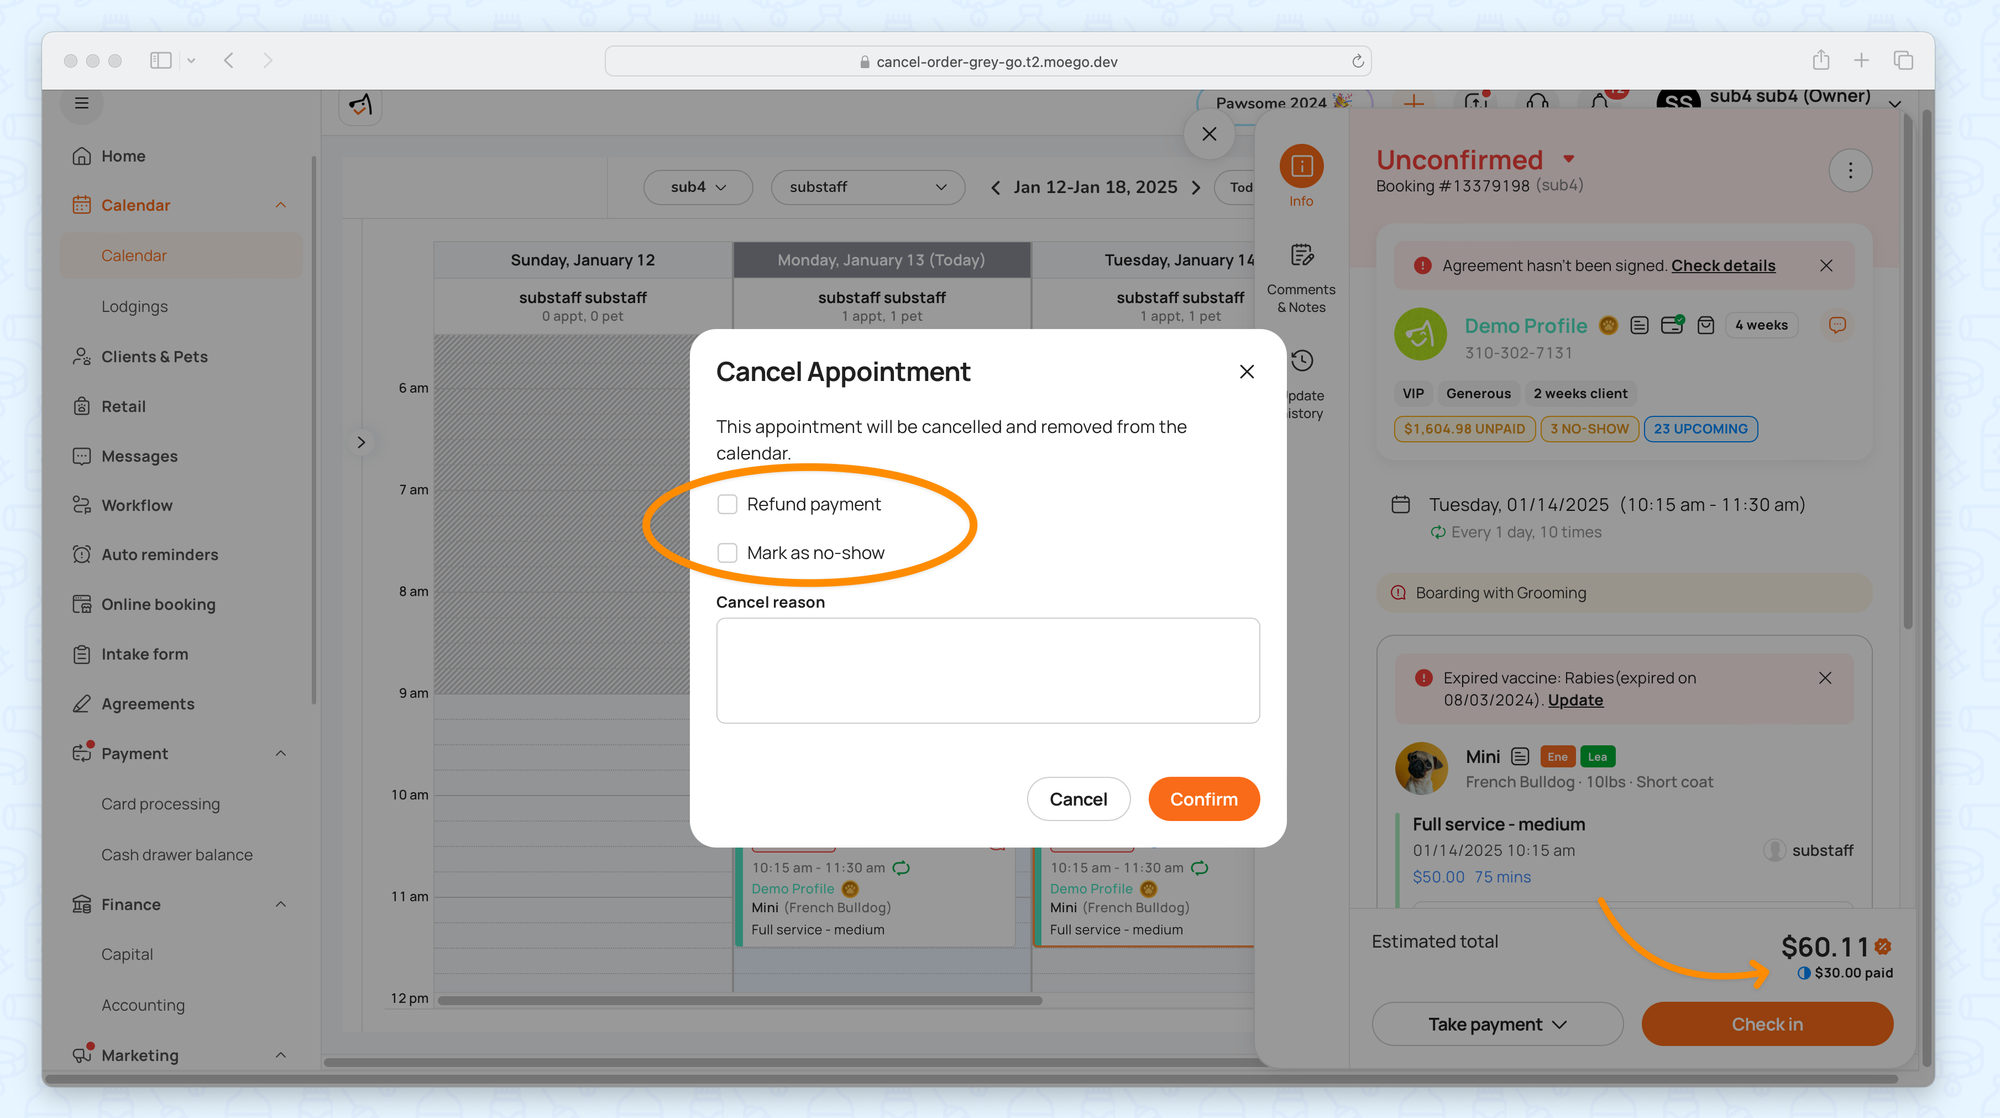Open the Info panel icon
This screenshot has height=1118, width=2000.
pyautogui.click(x=1300, y=167)
